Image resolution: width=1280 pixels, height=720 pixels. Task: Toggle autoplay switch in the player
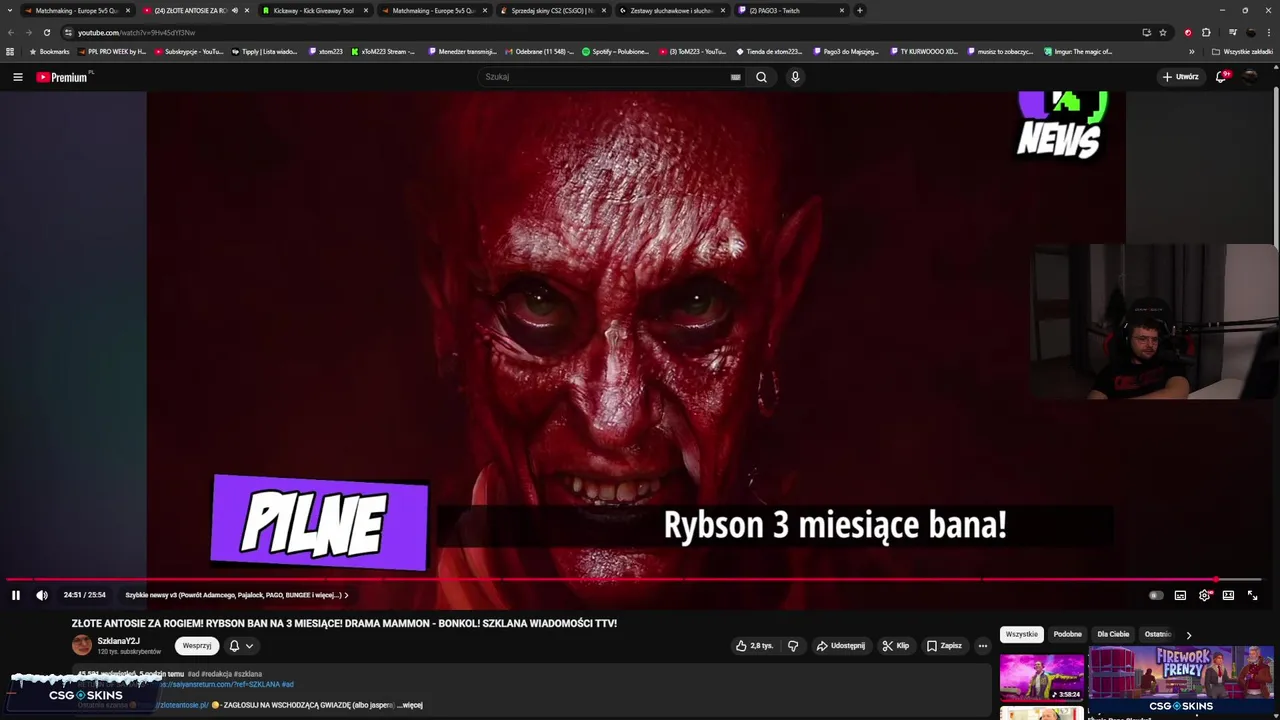coord(1156,595)
